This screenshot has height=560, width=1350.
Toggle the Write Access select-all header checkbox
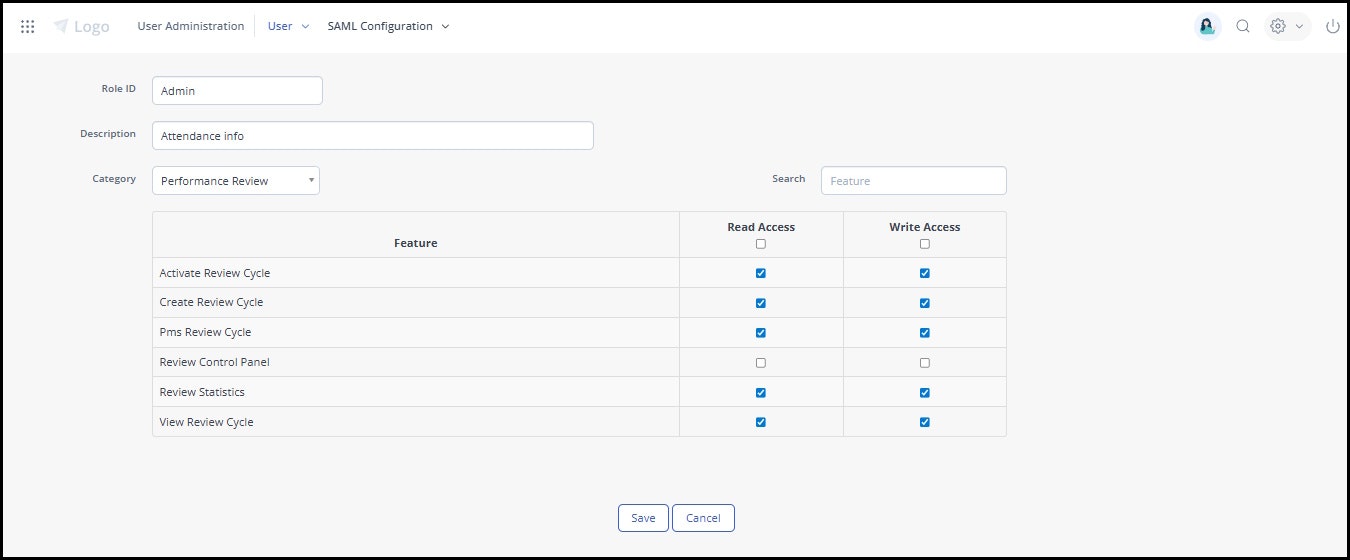pyautogui.click(x=925, y=244)
